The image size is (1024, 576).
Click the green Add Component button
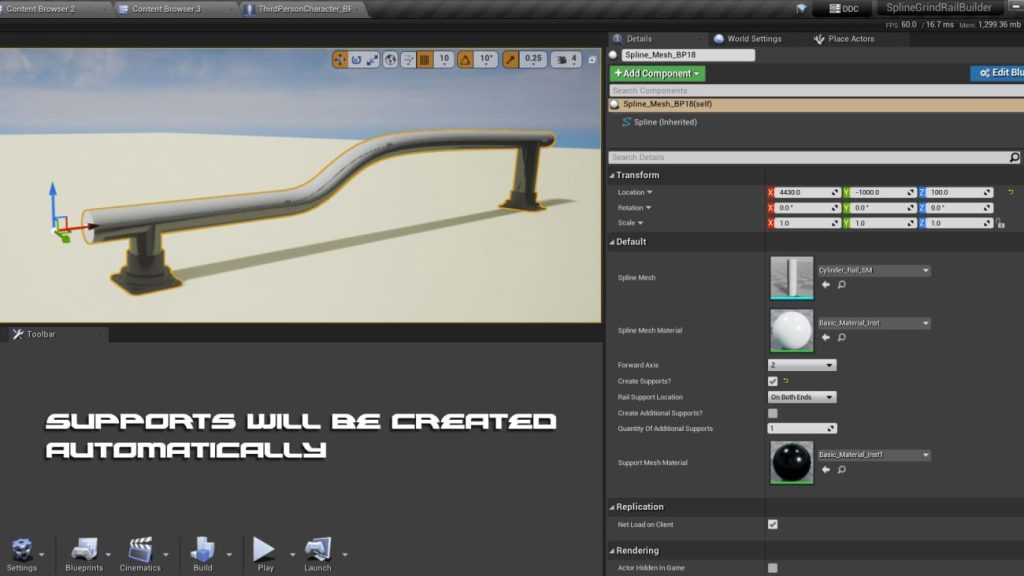click(657, 73)
